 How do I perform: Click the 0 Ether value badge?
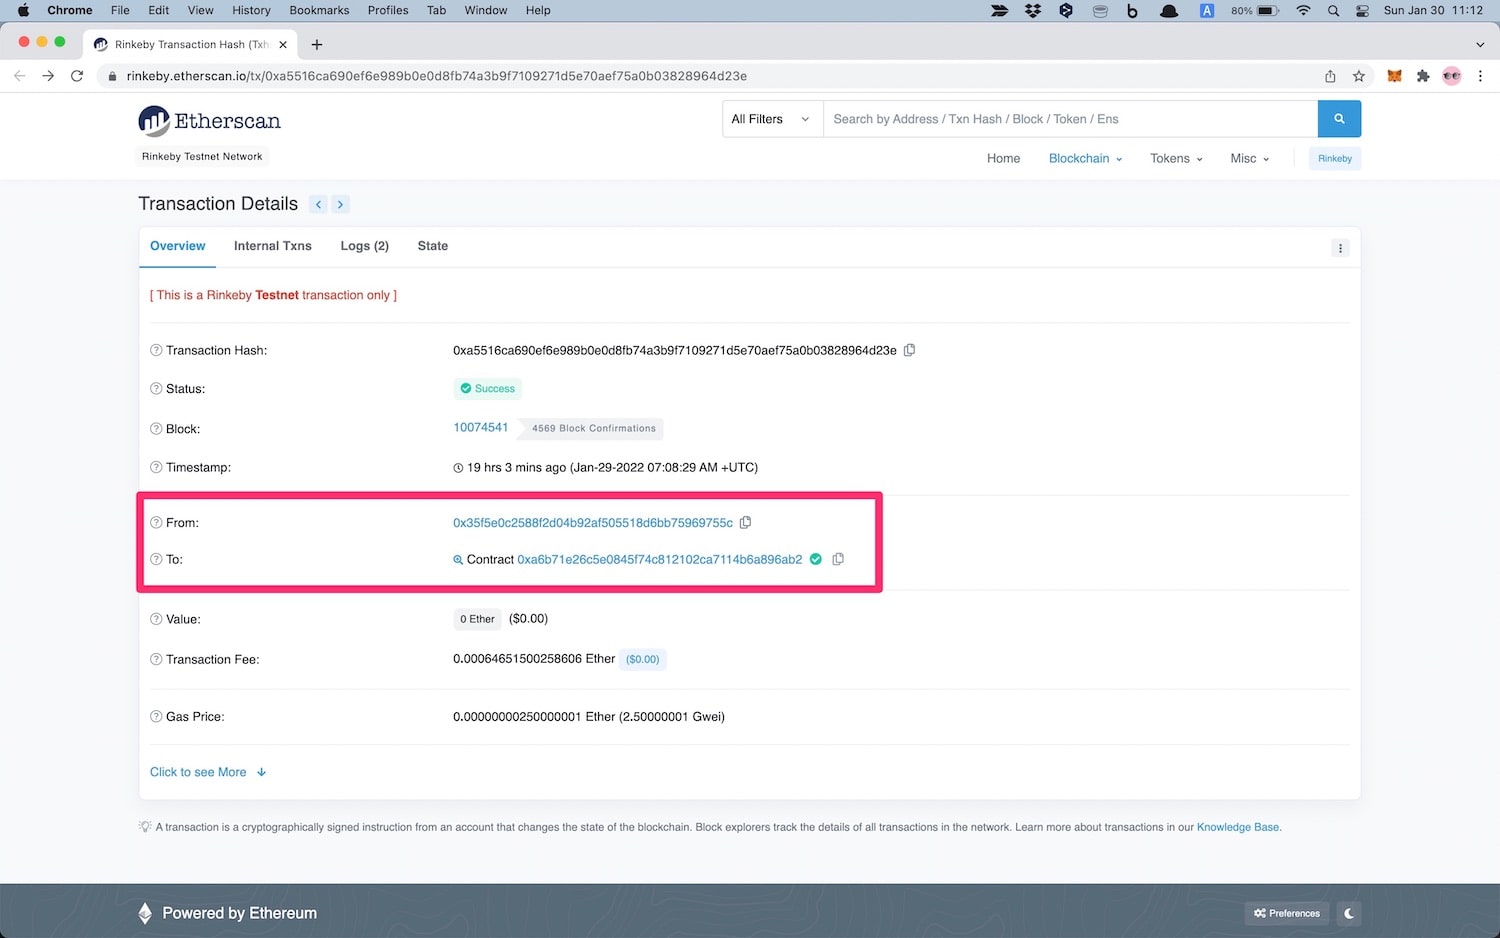pyautogui.click(x=477, y=619)
